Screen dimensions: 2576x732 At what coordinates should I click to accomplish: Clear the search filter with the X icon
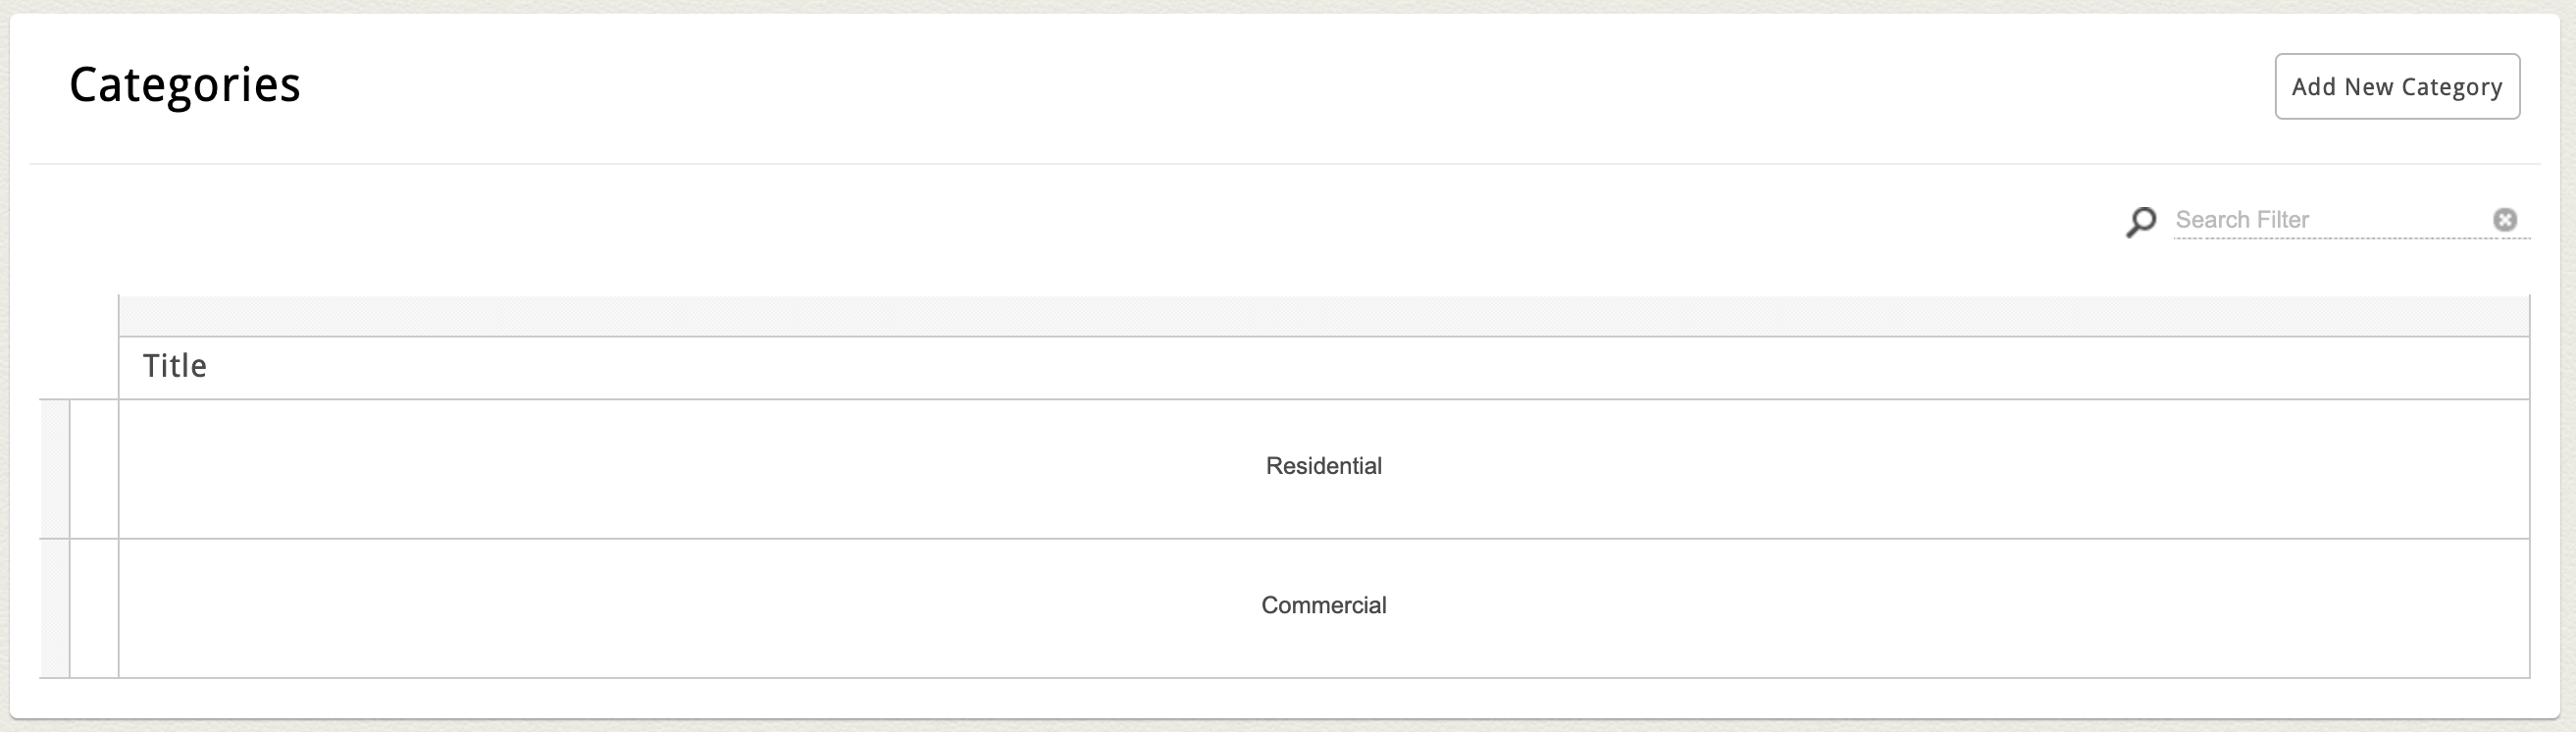[x=2504, y=220]
